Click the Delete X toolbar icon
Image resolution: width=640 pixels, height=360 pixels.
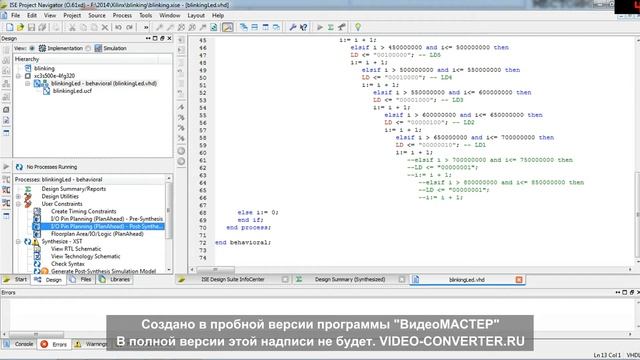105,27
